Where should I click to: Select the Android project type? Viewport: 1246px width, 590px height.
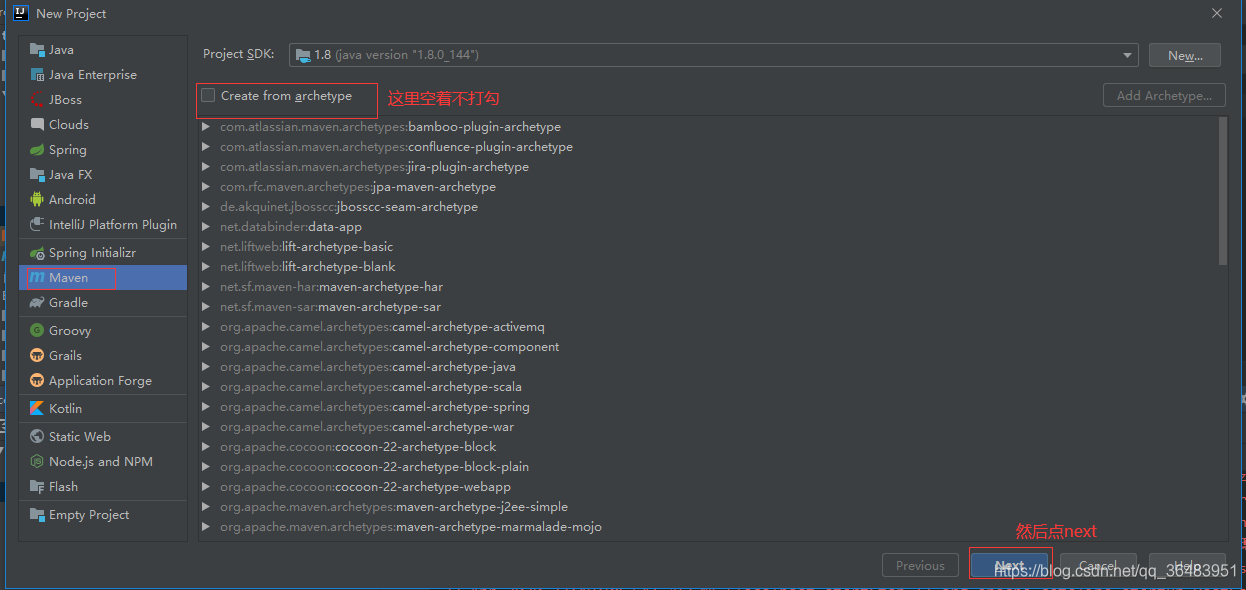pos(69,199)
